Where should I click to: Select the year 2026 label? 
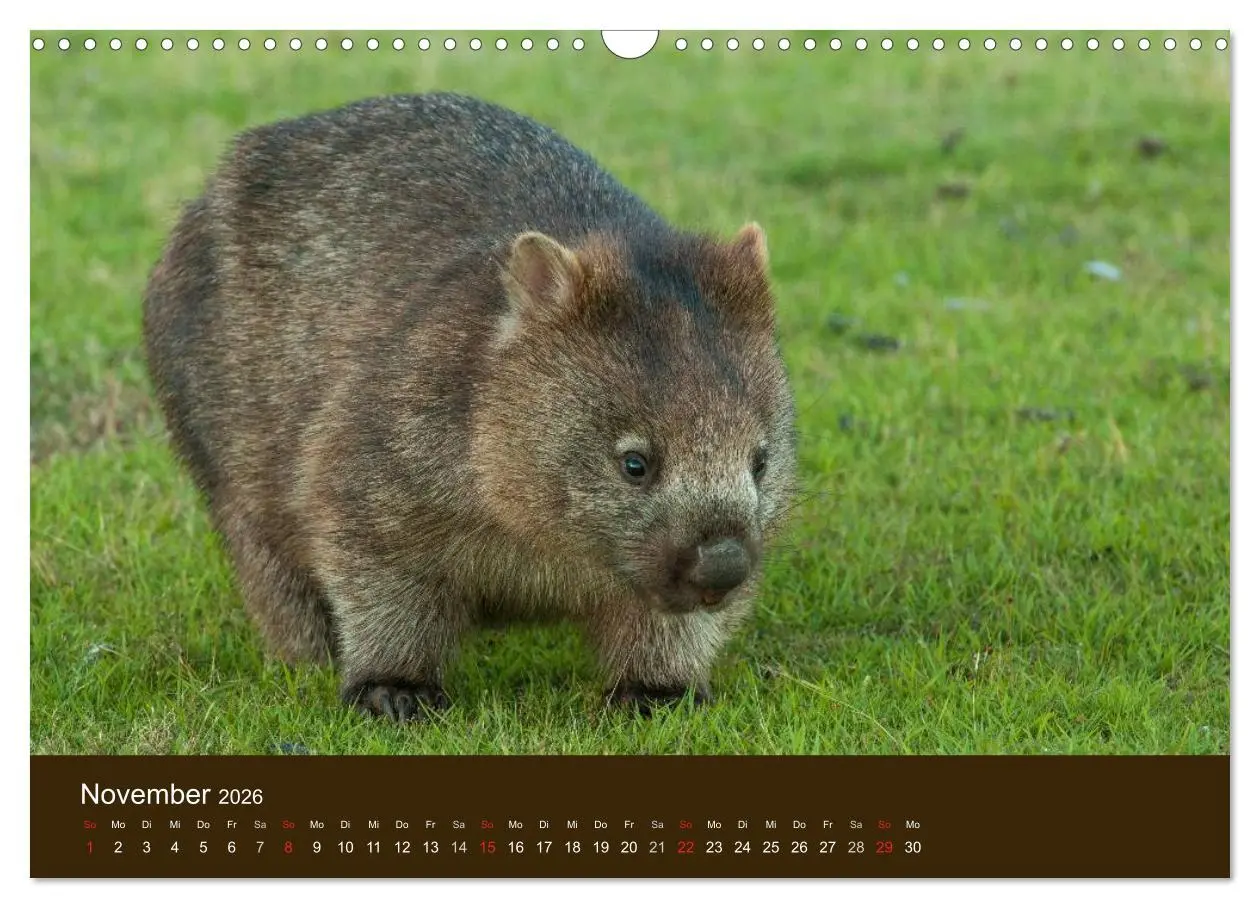coord(240,796)
